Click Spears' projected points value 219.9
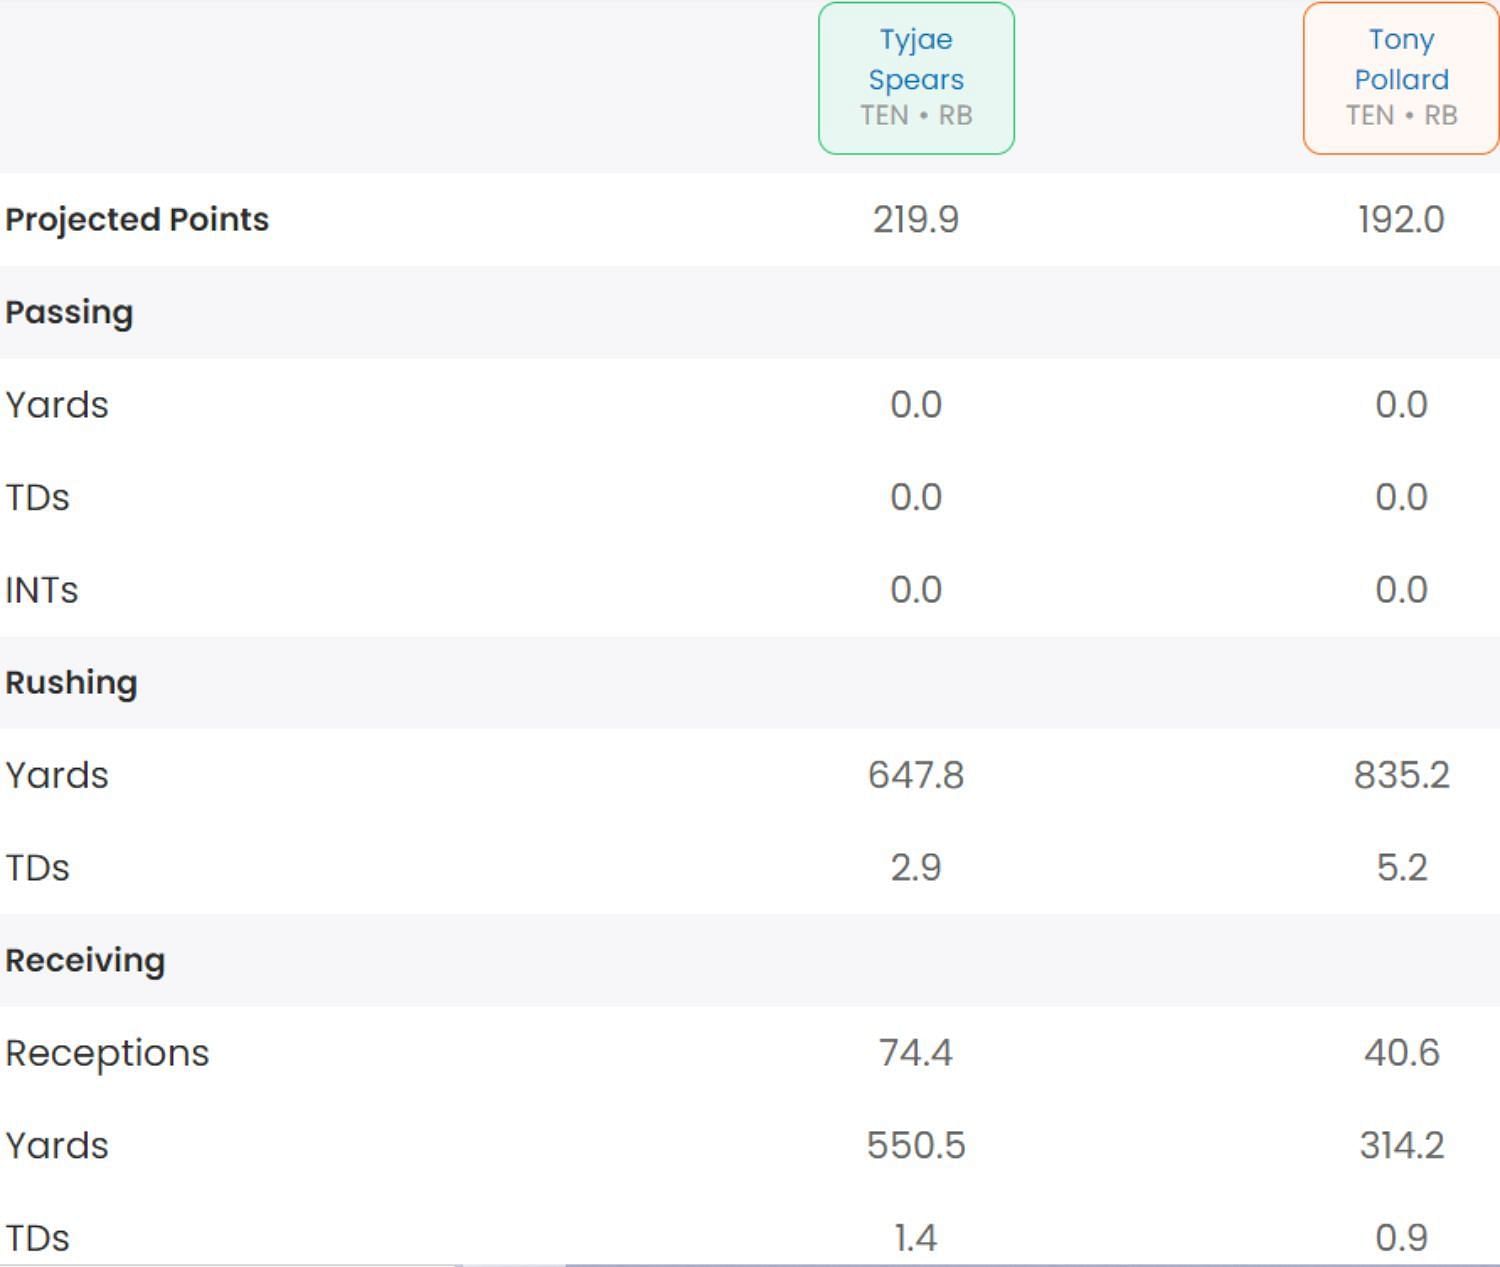The image size is (1500, 1267). coord(916,220)
